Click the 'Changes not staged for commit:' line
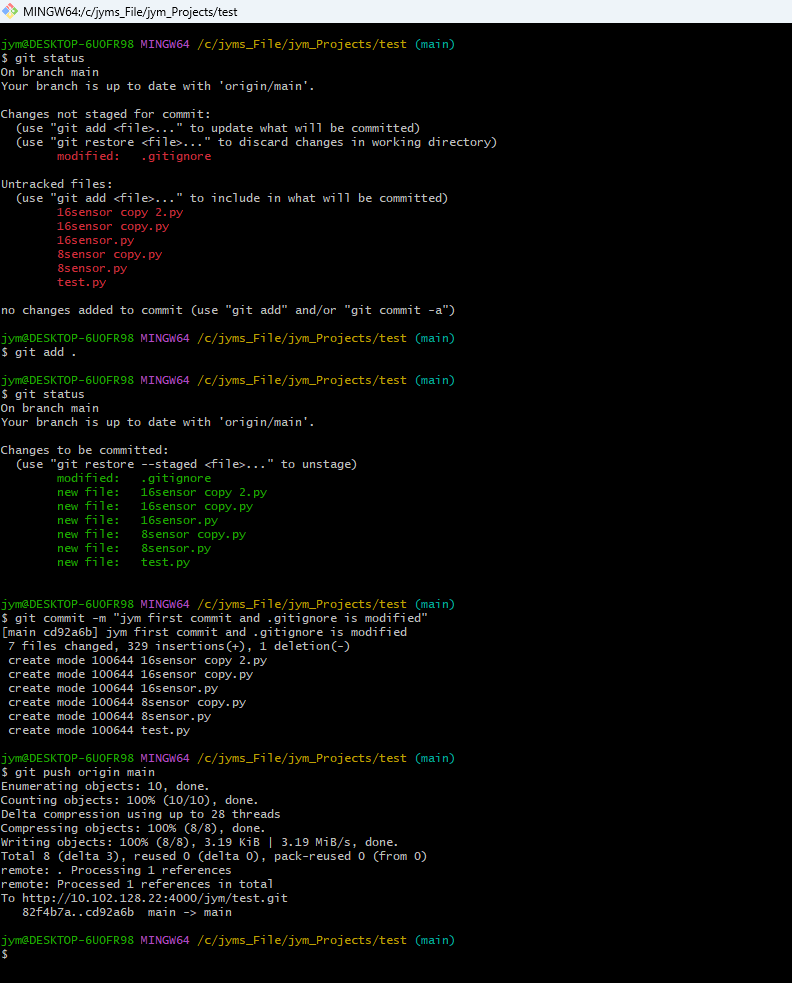This screenshot has width=792, height=983. tap(105, 114)
